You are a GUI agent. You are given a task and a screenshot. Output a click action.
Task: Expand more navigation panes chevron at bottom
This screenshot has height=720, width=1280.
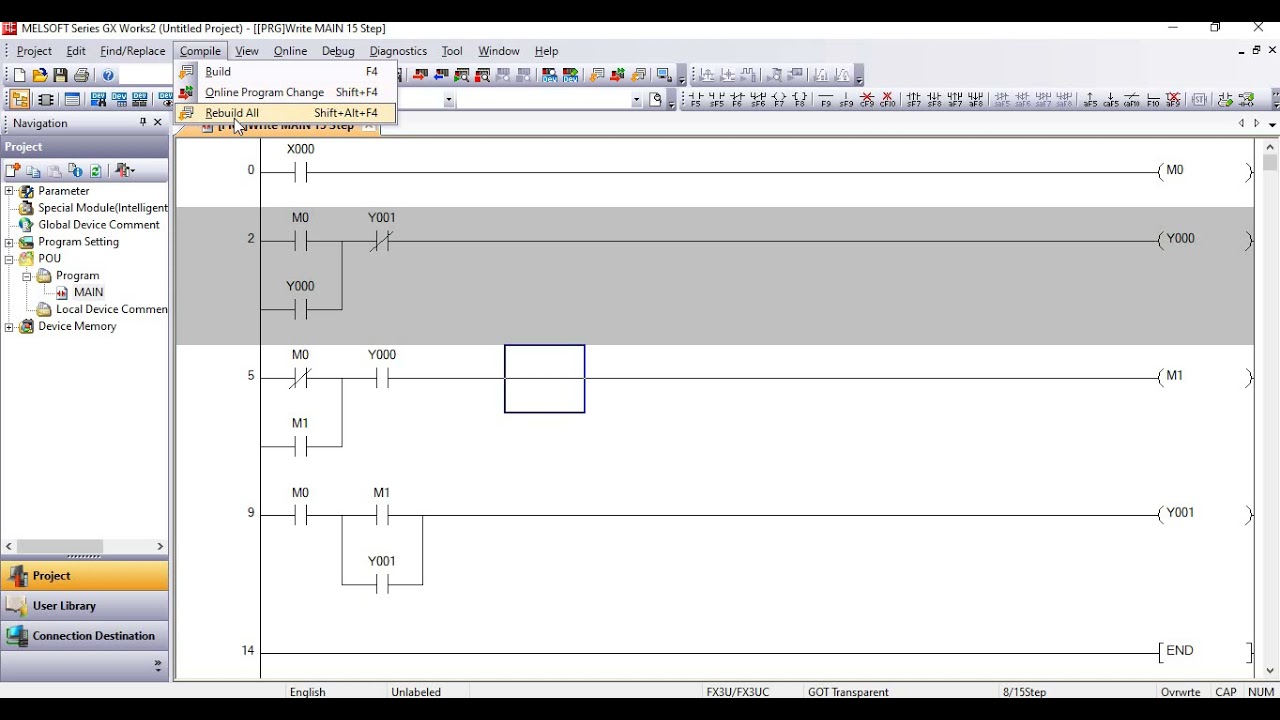click(158, 664)
